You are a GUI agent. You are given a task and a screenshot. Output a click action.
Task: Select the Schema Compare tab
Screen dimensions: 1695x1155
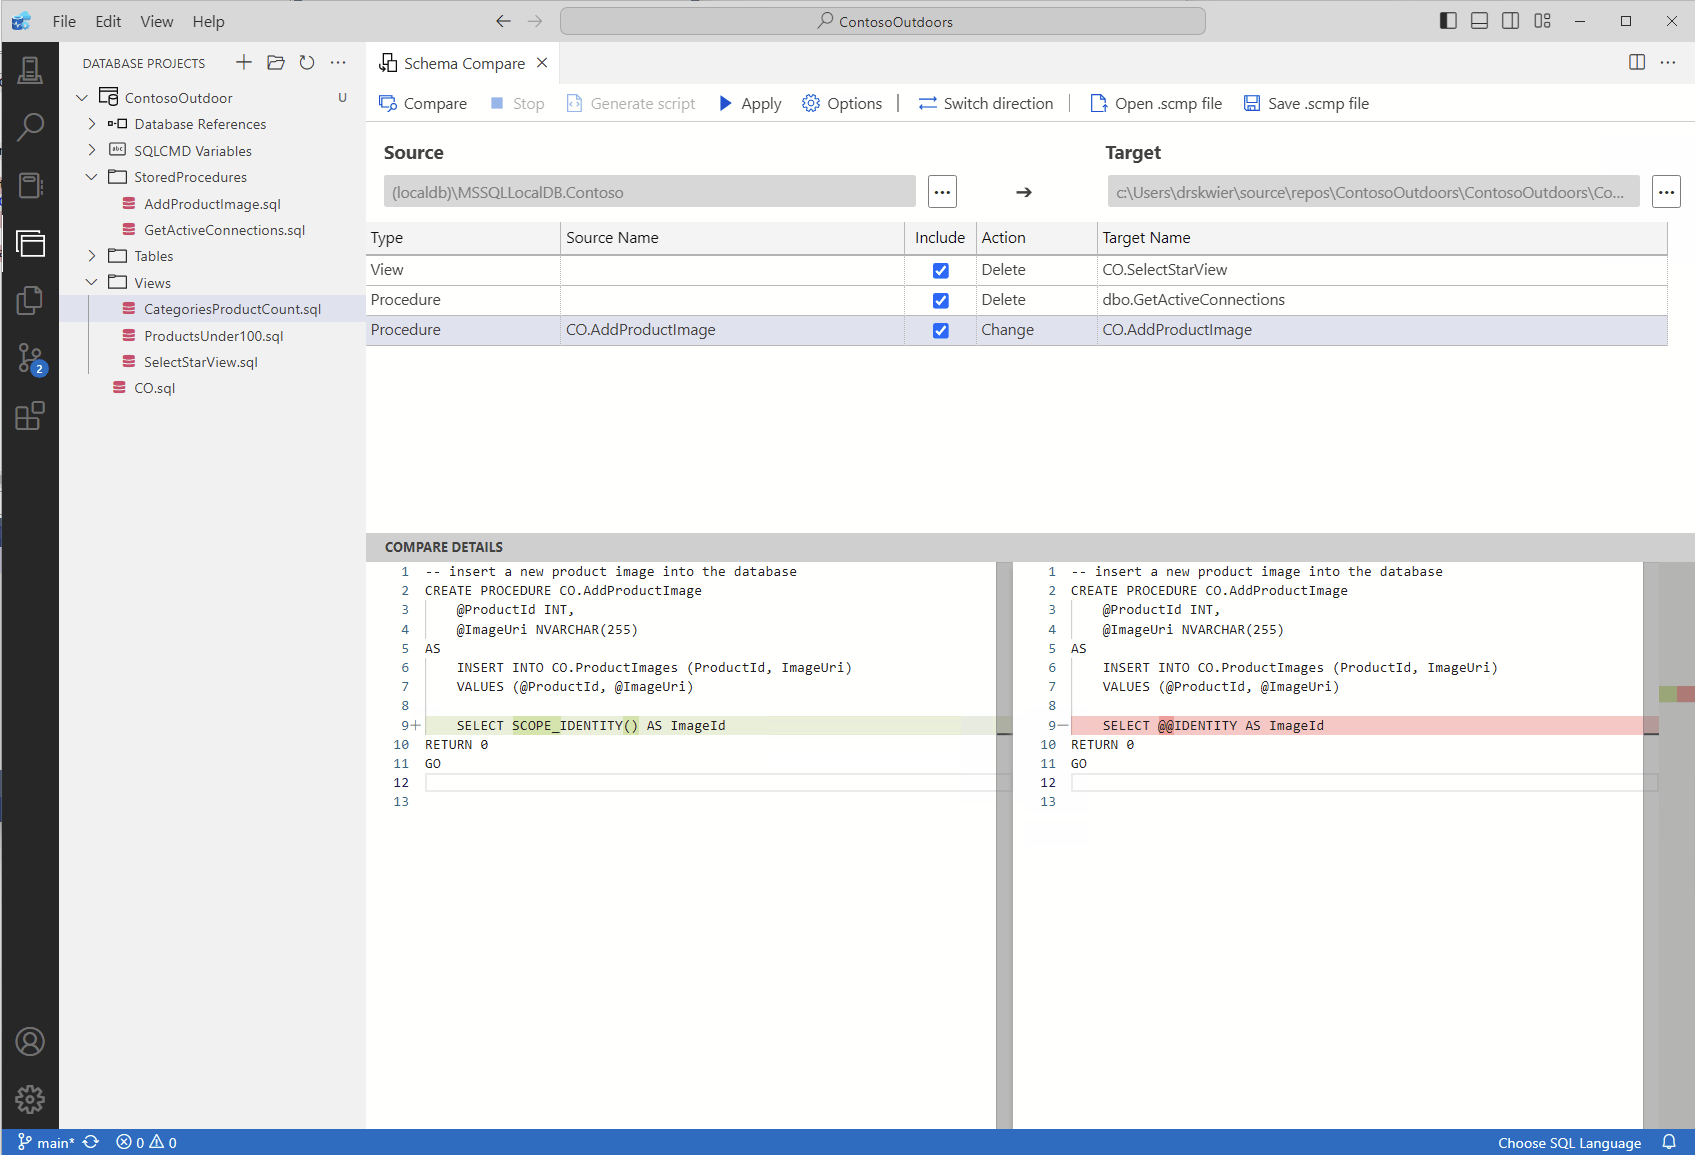click(463, 63)
